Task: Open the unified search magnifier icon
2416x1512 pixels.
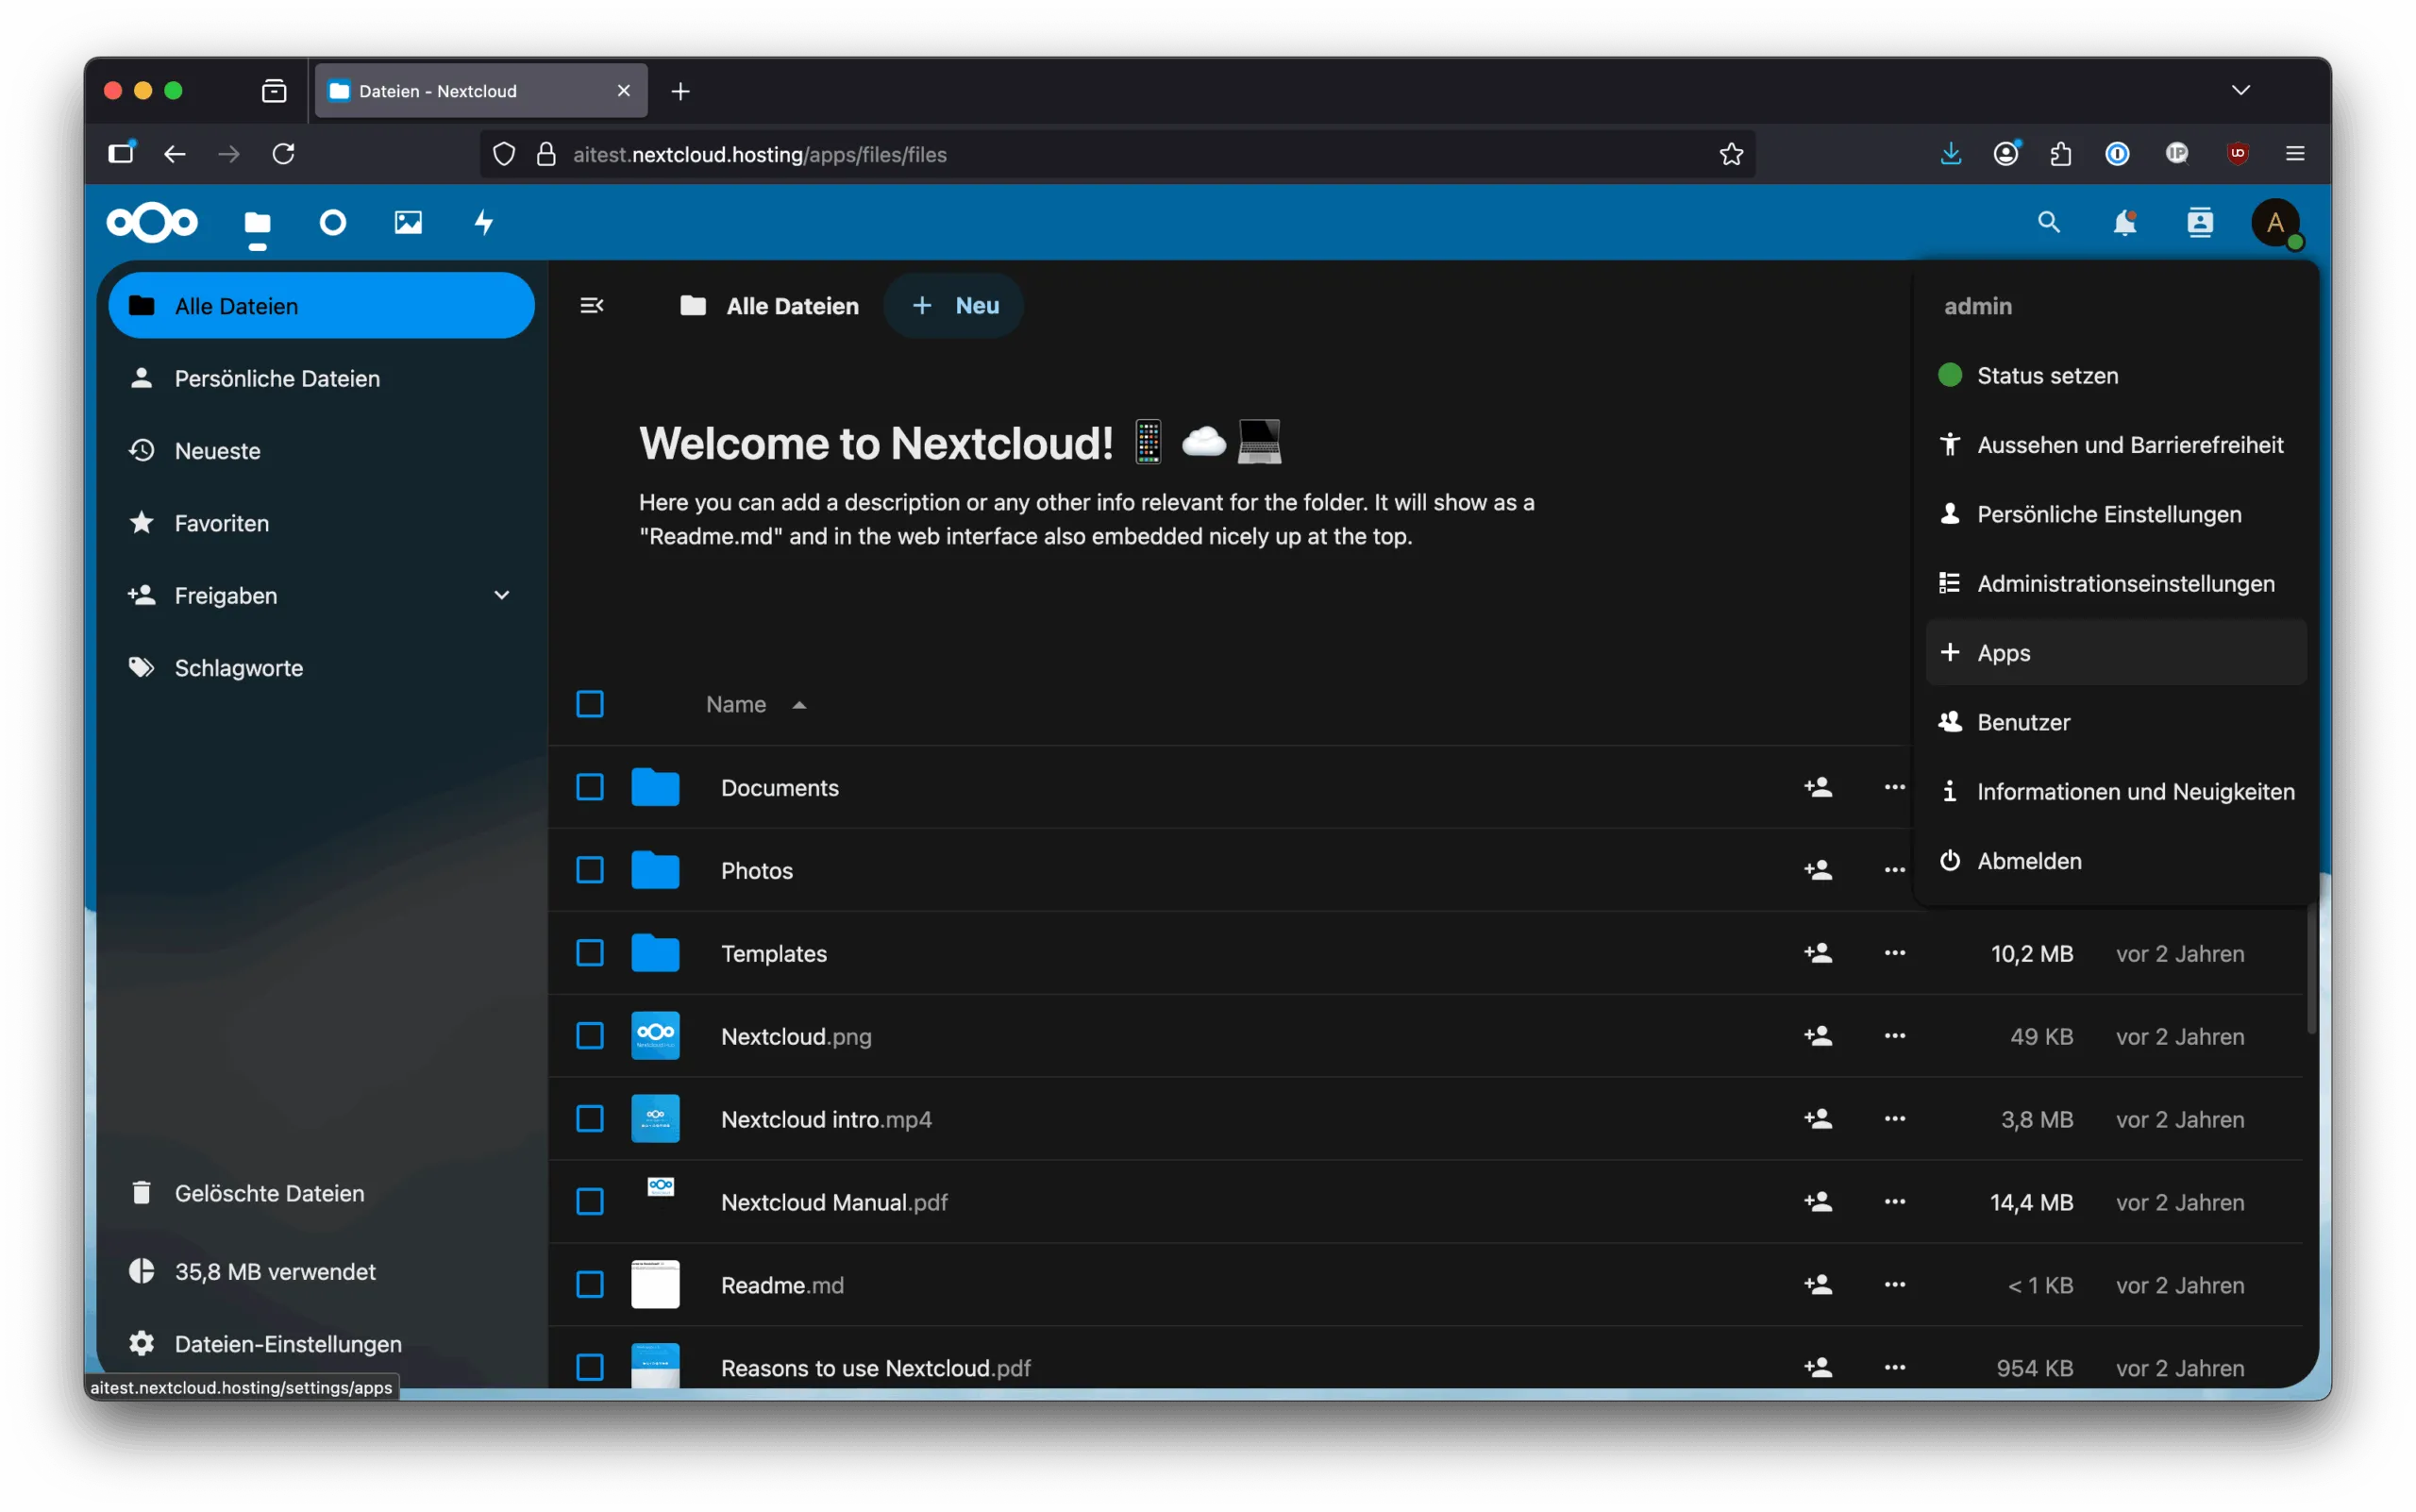Action: tap(2049, 222)
